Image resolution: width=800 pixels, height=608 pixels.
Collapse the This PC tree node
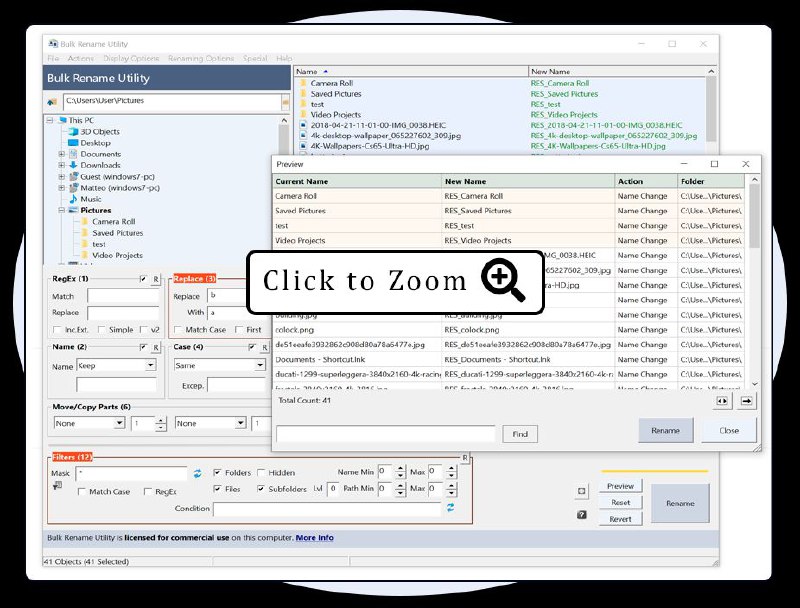(x=50, y=120)
